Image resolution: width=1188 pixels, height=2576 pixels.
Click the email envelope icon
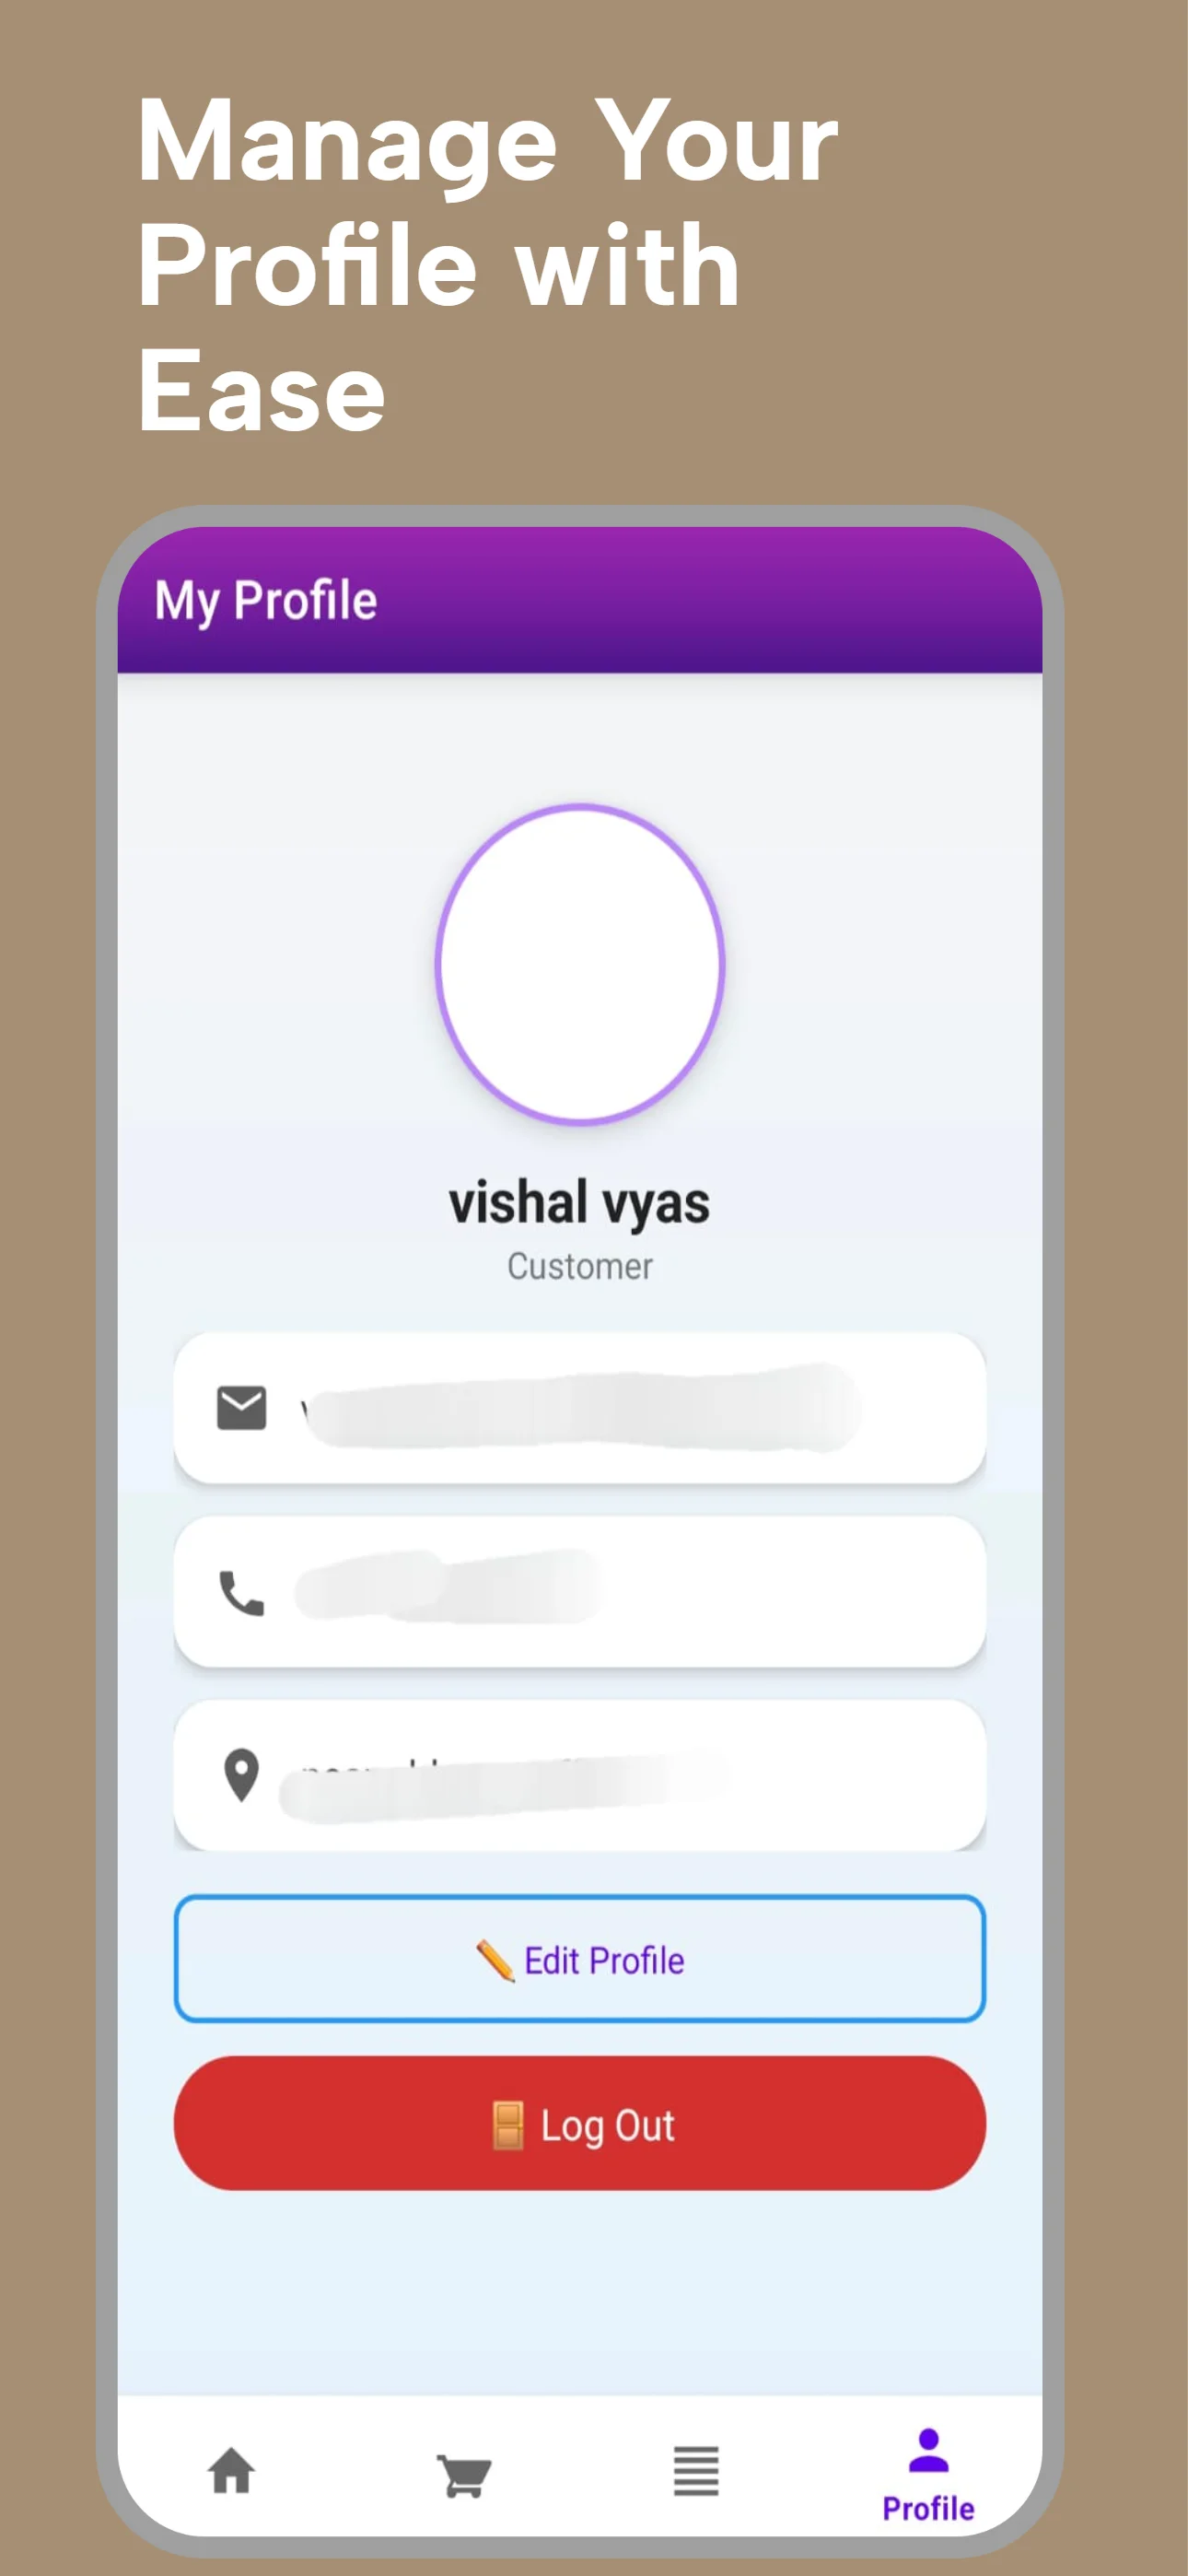(242, 1408)
